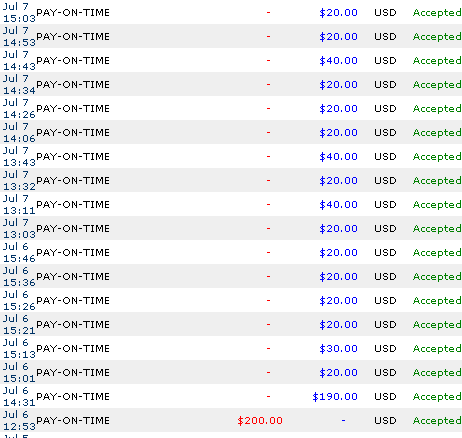Open the $40.00 amount at Jul 7 14:43

tap(338, 60)
